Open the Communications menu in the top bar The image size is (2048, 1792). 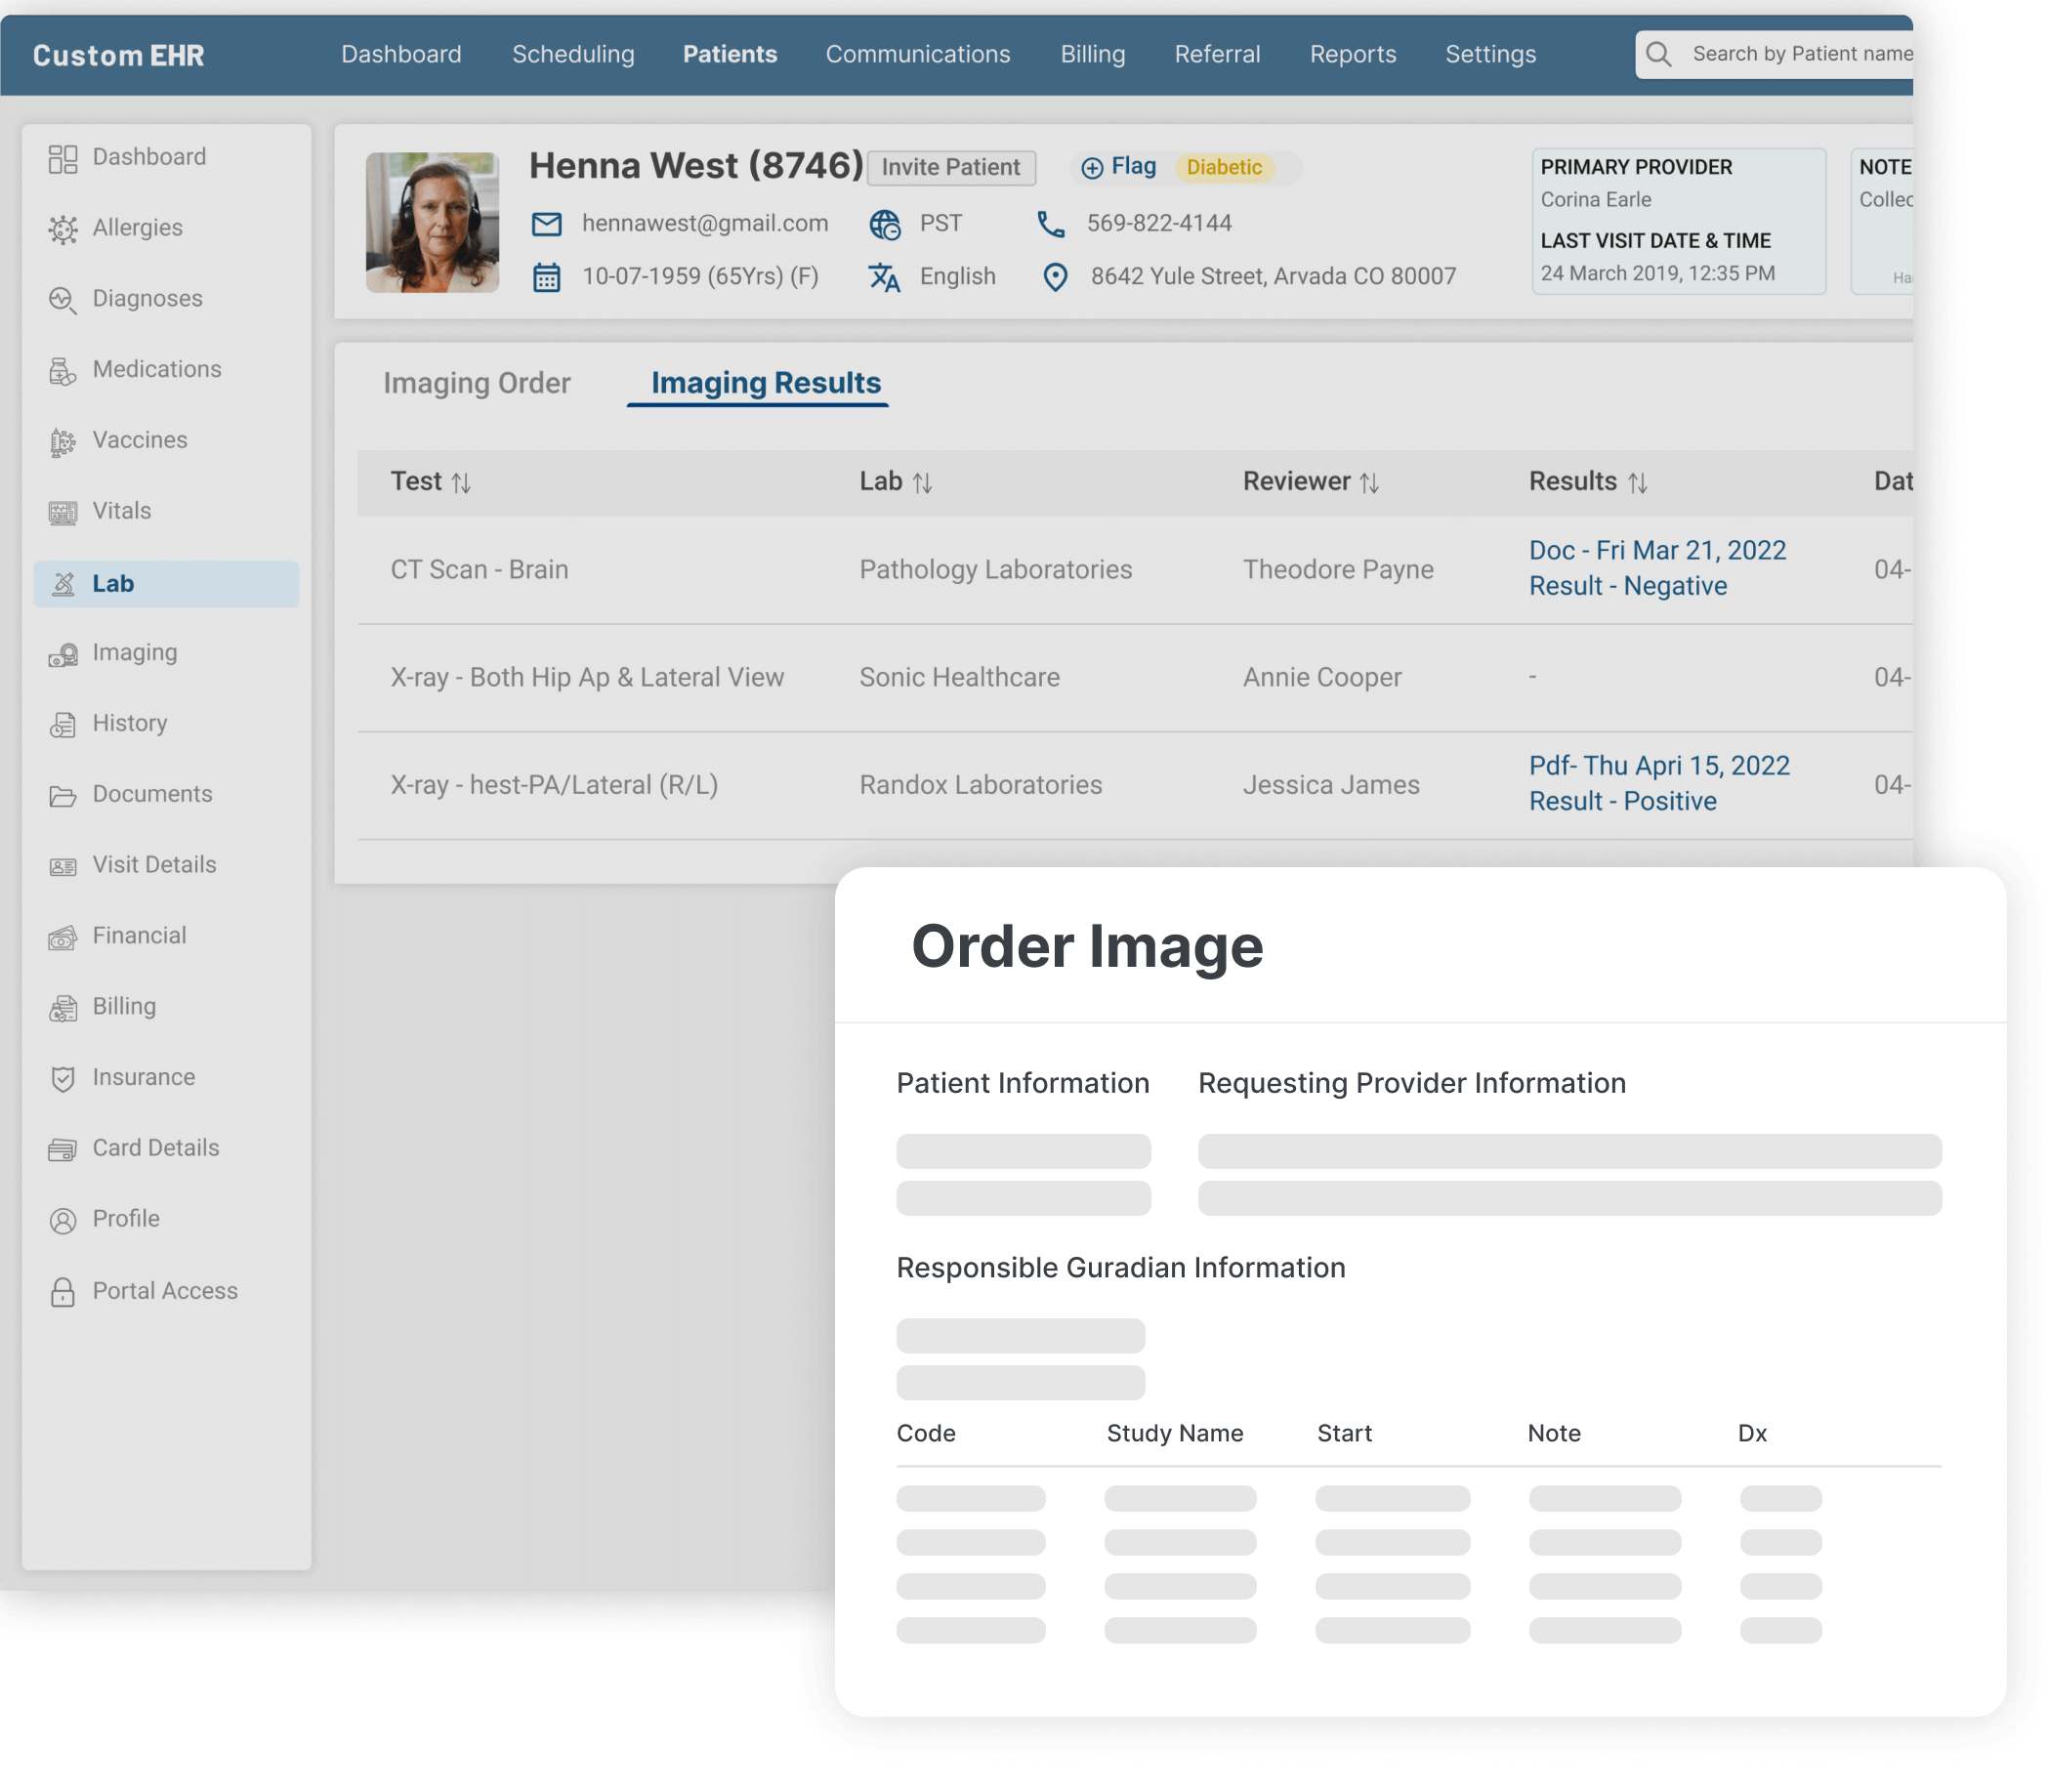[x=917, y=54]
